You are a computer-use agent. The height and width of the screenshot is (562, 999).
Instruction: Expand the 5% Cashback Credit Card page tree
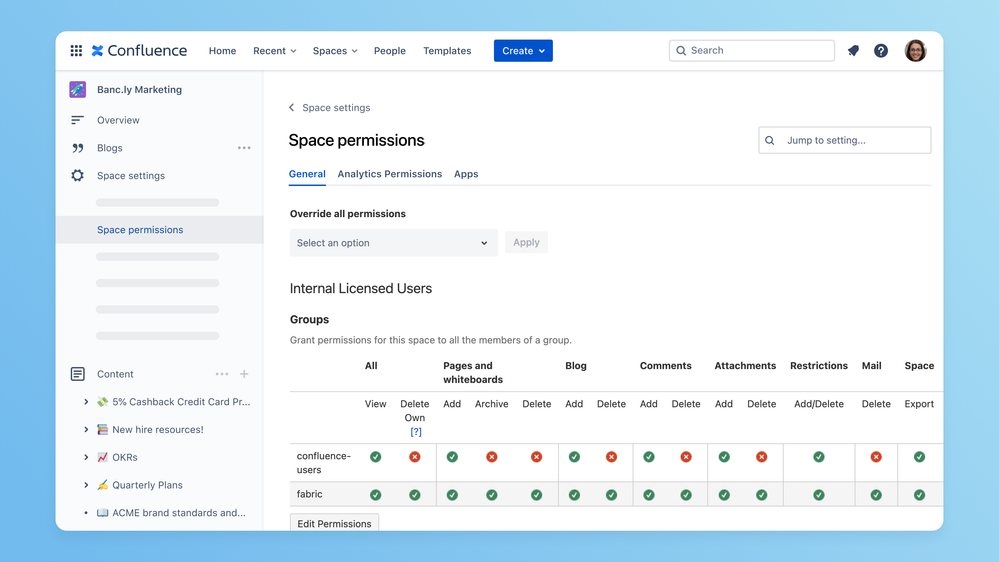pyautogui.click(x=86, y=401)
